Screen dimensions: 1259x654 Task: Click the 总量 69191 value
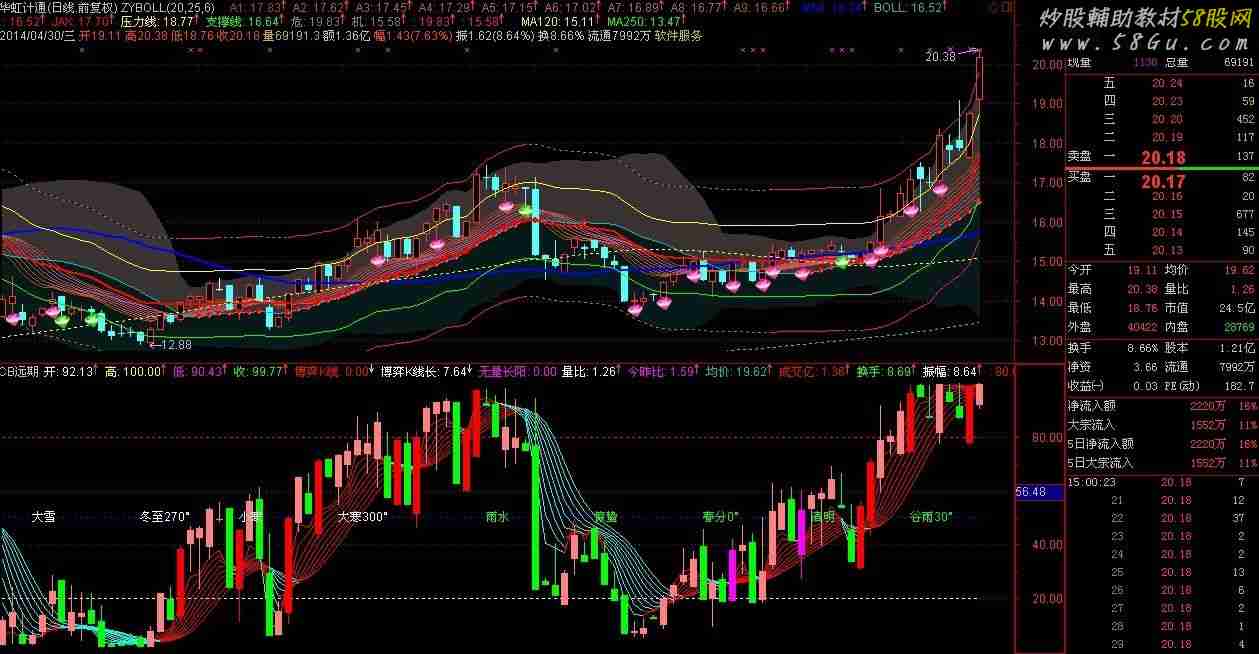1238,62
